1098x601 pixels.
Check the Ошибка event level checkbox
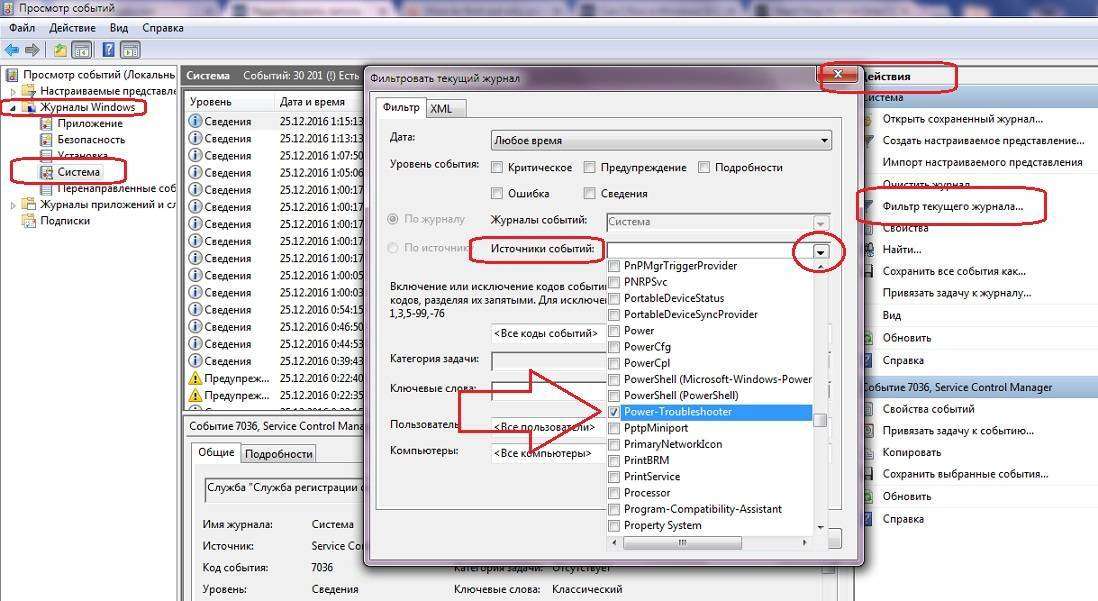[x=498, y=194]
